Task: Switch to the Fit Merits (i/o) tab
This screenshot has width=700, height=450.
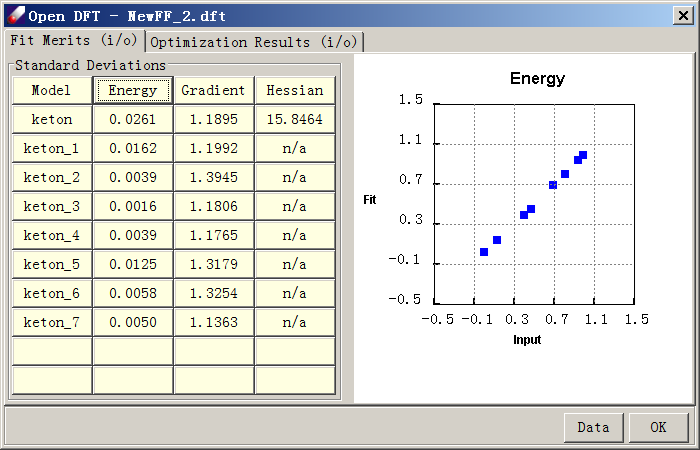Action: pos(74,41)
